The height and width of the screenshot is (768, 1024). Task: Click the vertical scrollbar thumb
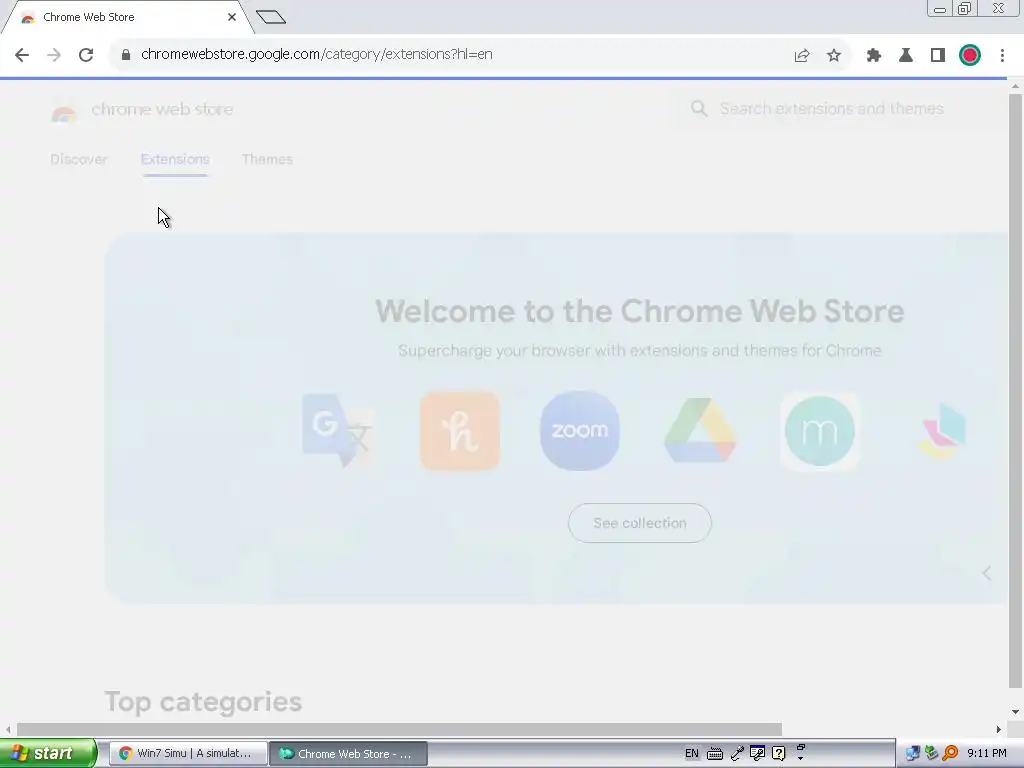tap(1015, 391)
